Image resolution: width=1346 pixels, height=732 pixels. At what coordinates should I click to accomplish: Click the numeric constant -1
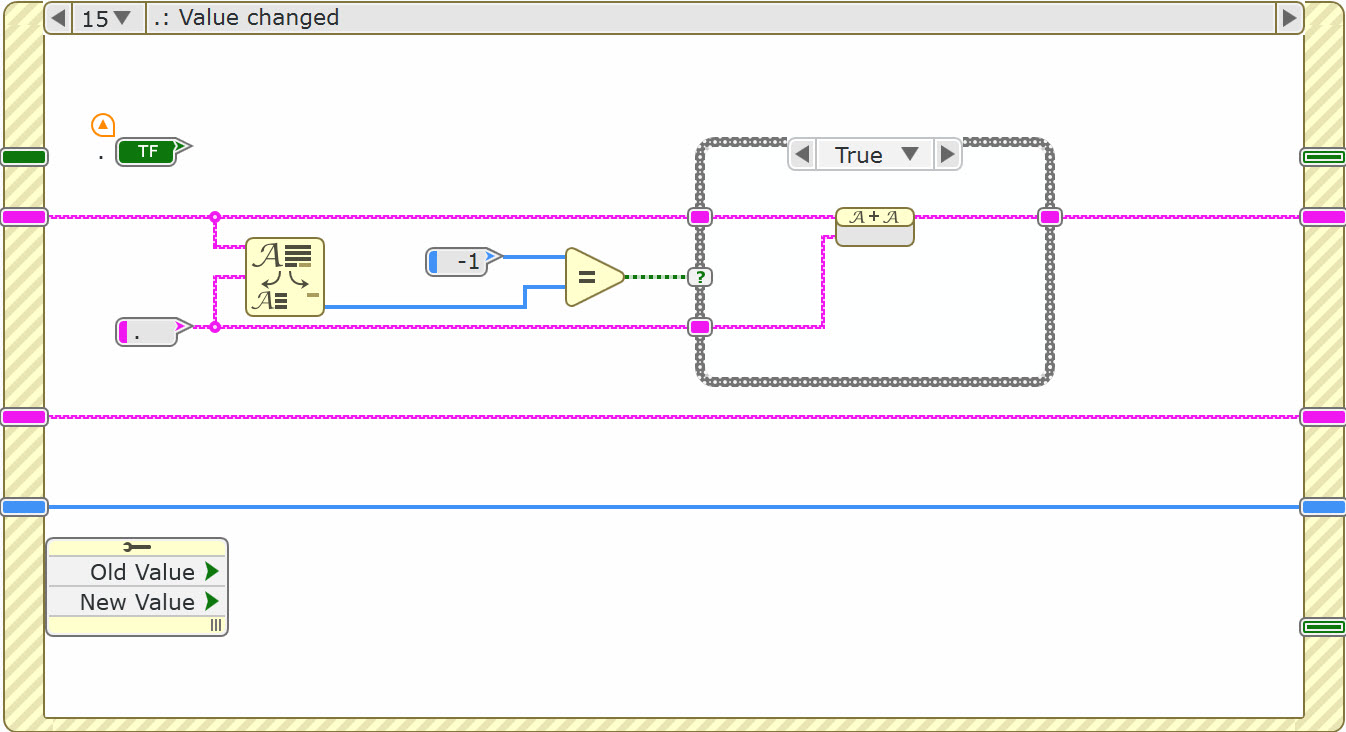coord(458,261)
